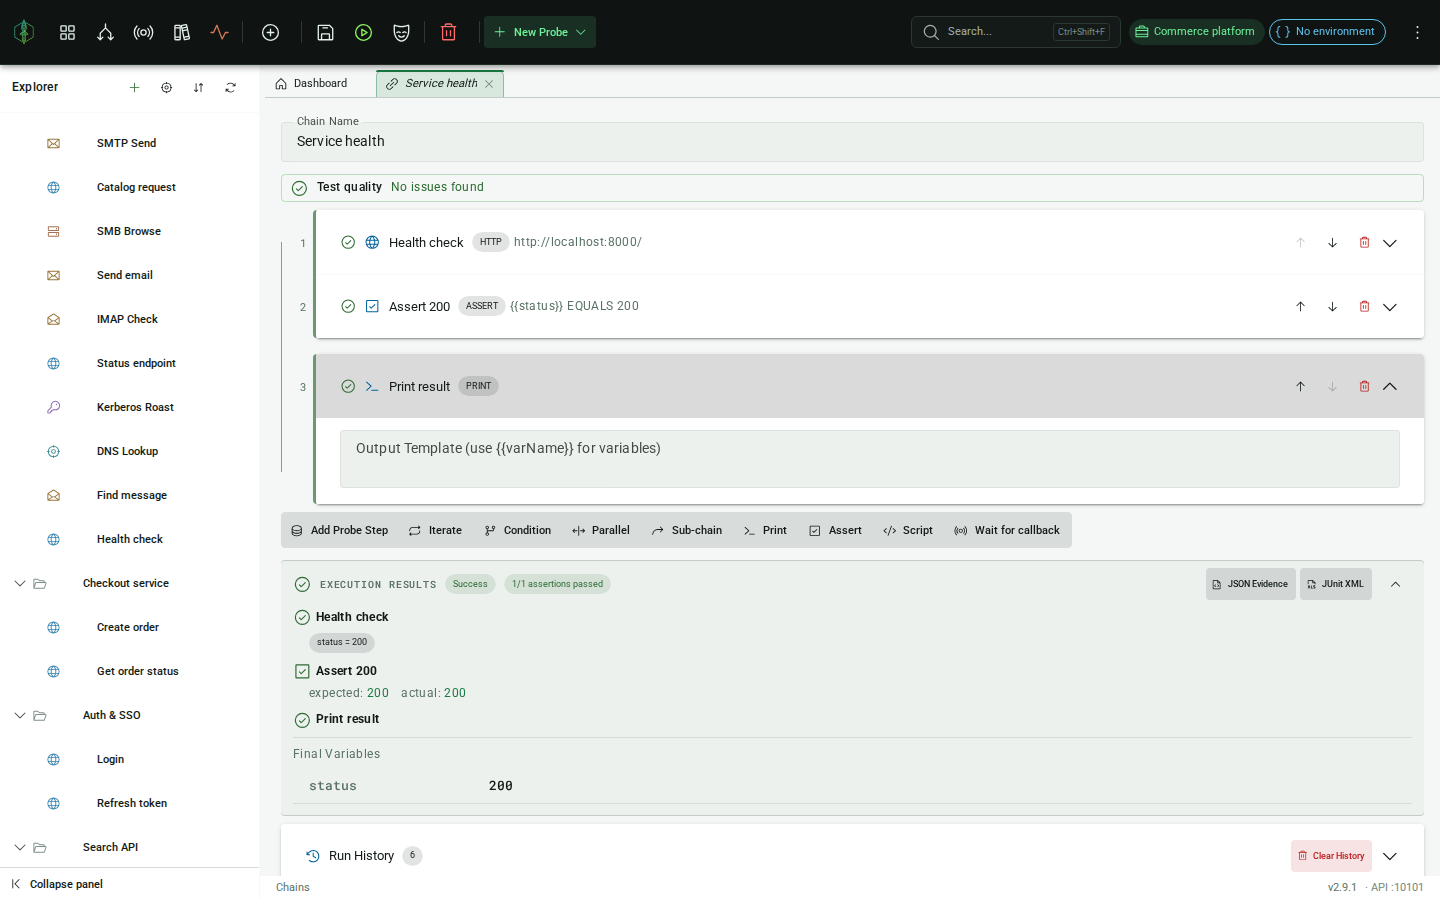1440x900 pixels.
Task: Collapse the Auth & SSO folder
Action: coord(19,715)
